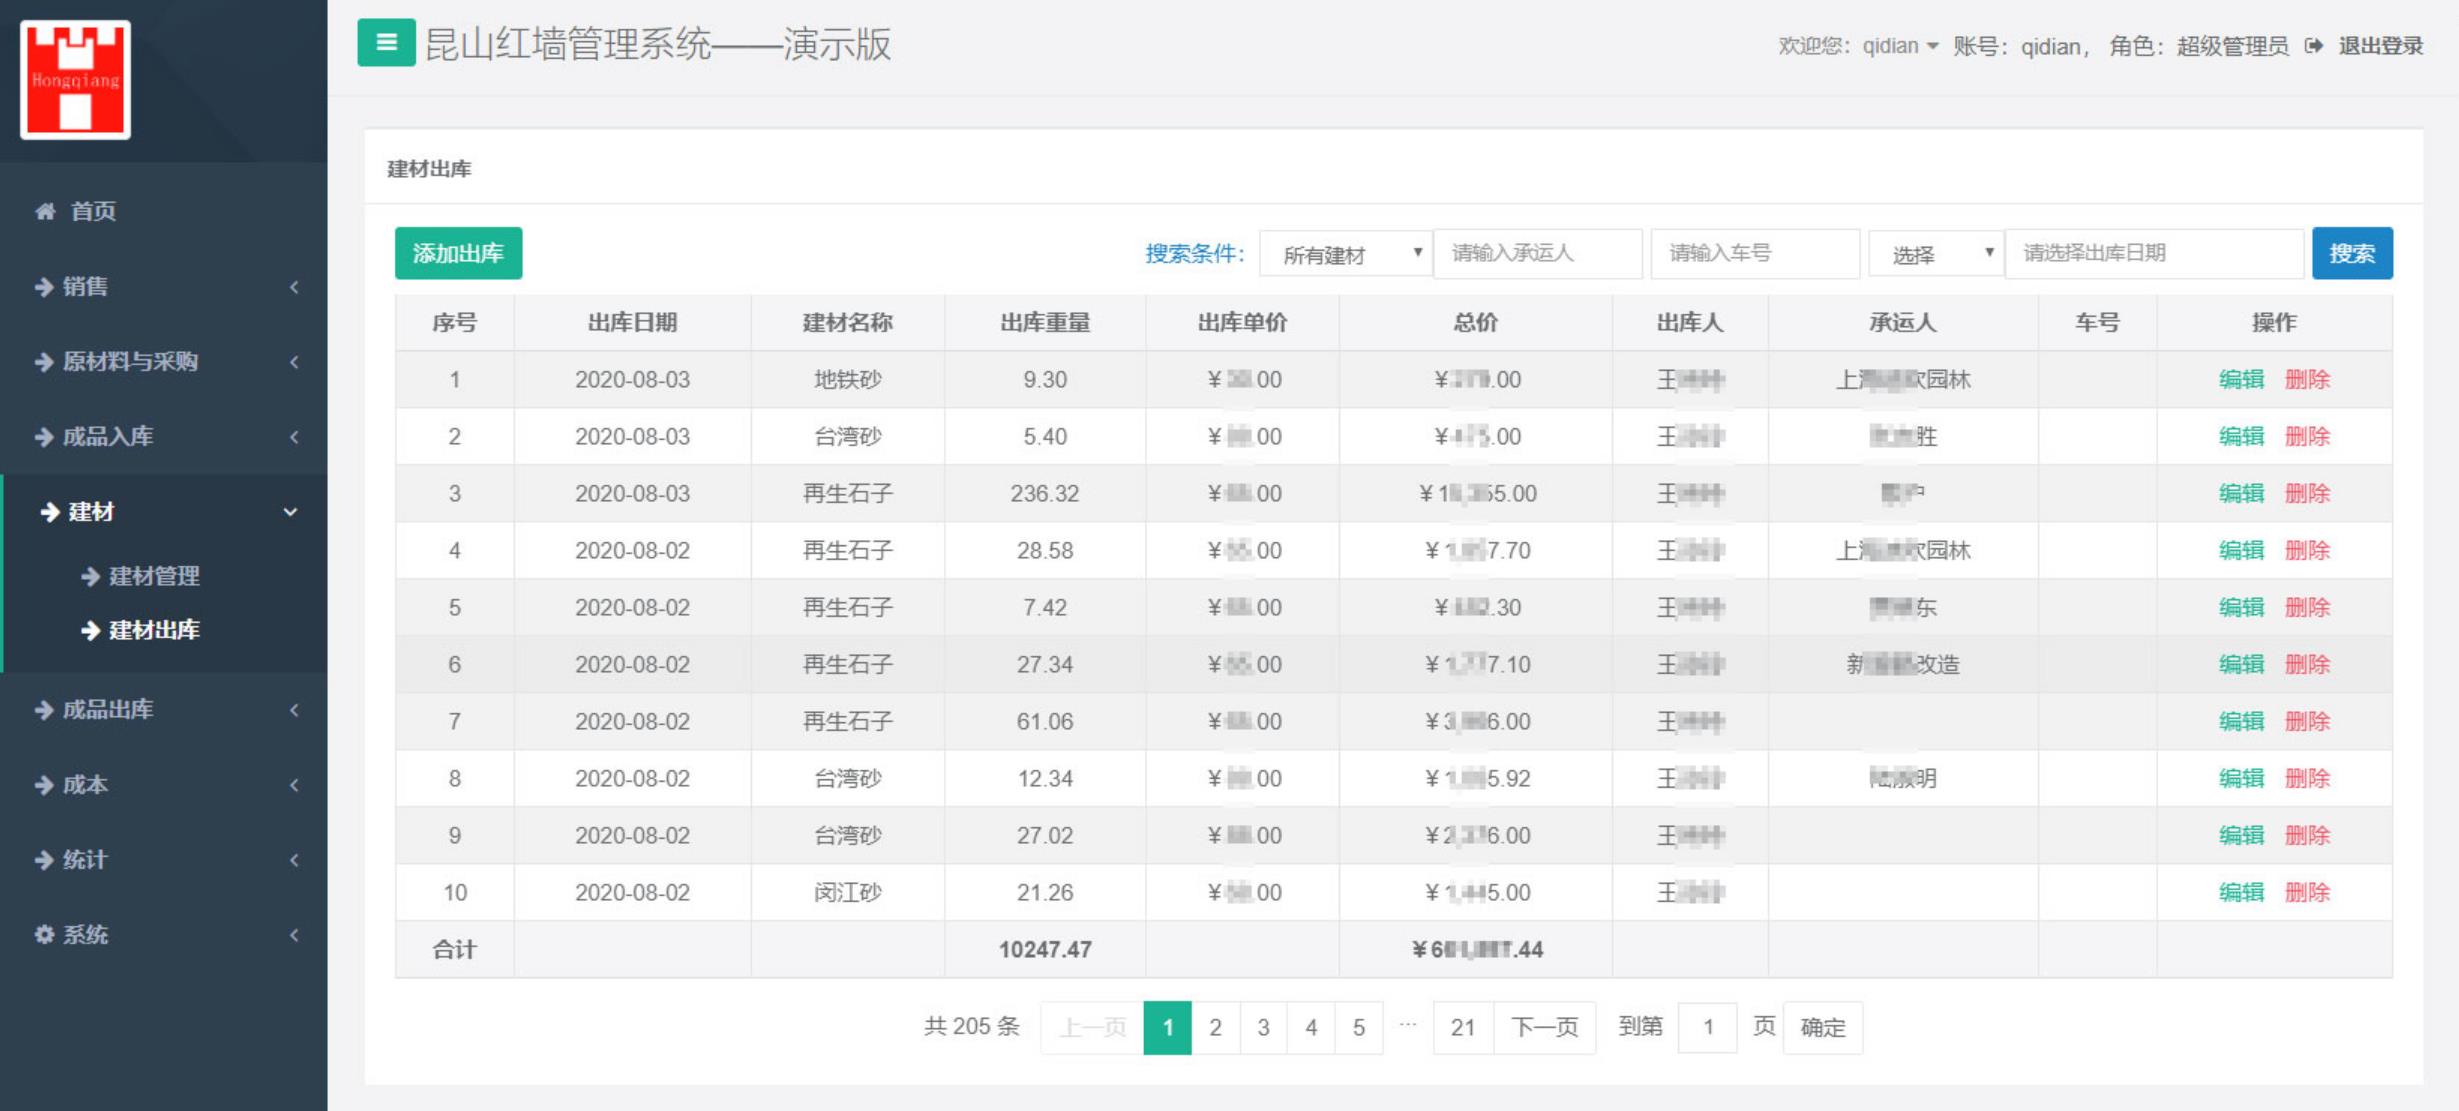The height and width of the screenshot is (1111, 2459).
Task: Click the arrow icon beside 成本
Action: point(44,785)
